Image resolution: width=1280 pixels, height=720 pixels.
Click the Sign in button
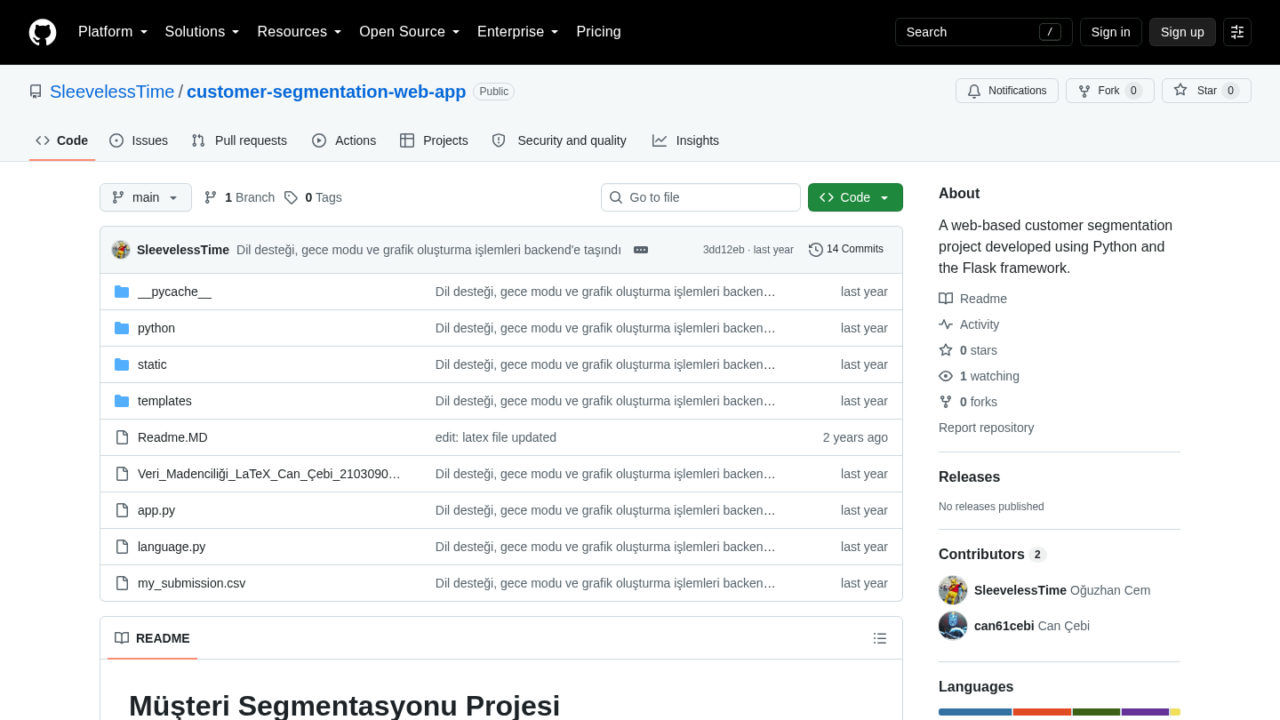tap(1110, 32)
